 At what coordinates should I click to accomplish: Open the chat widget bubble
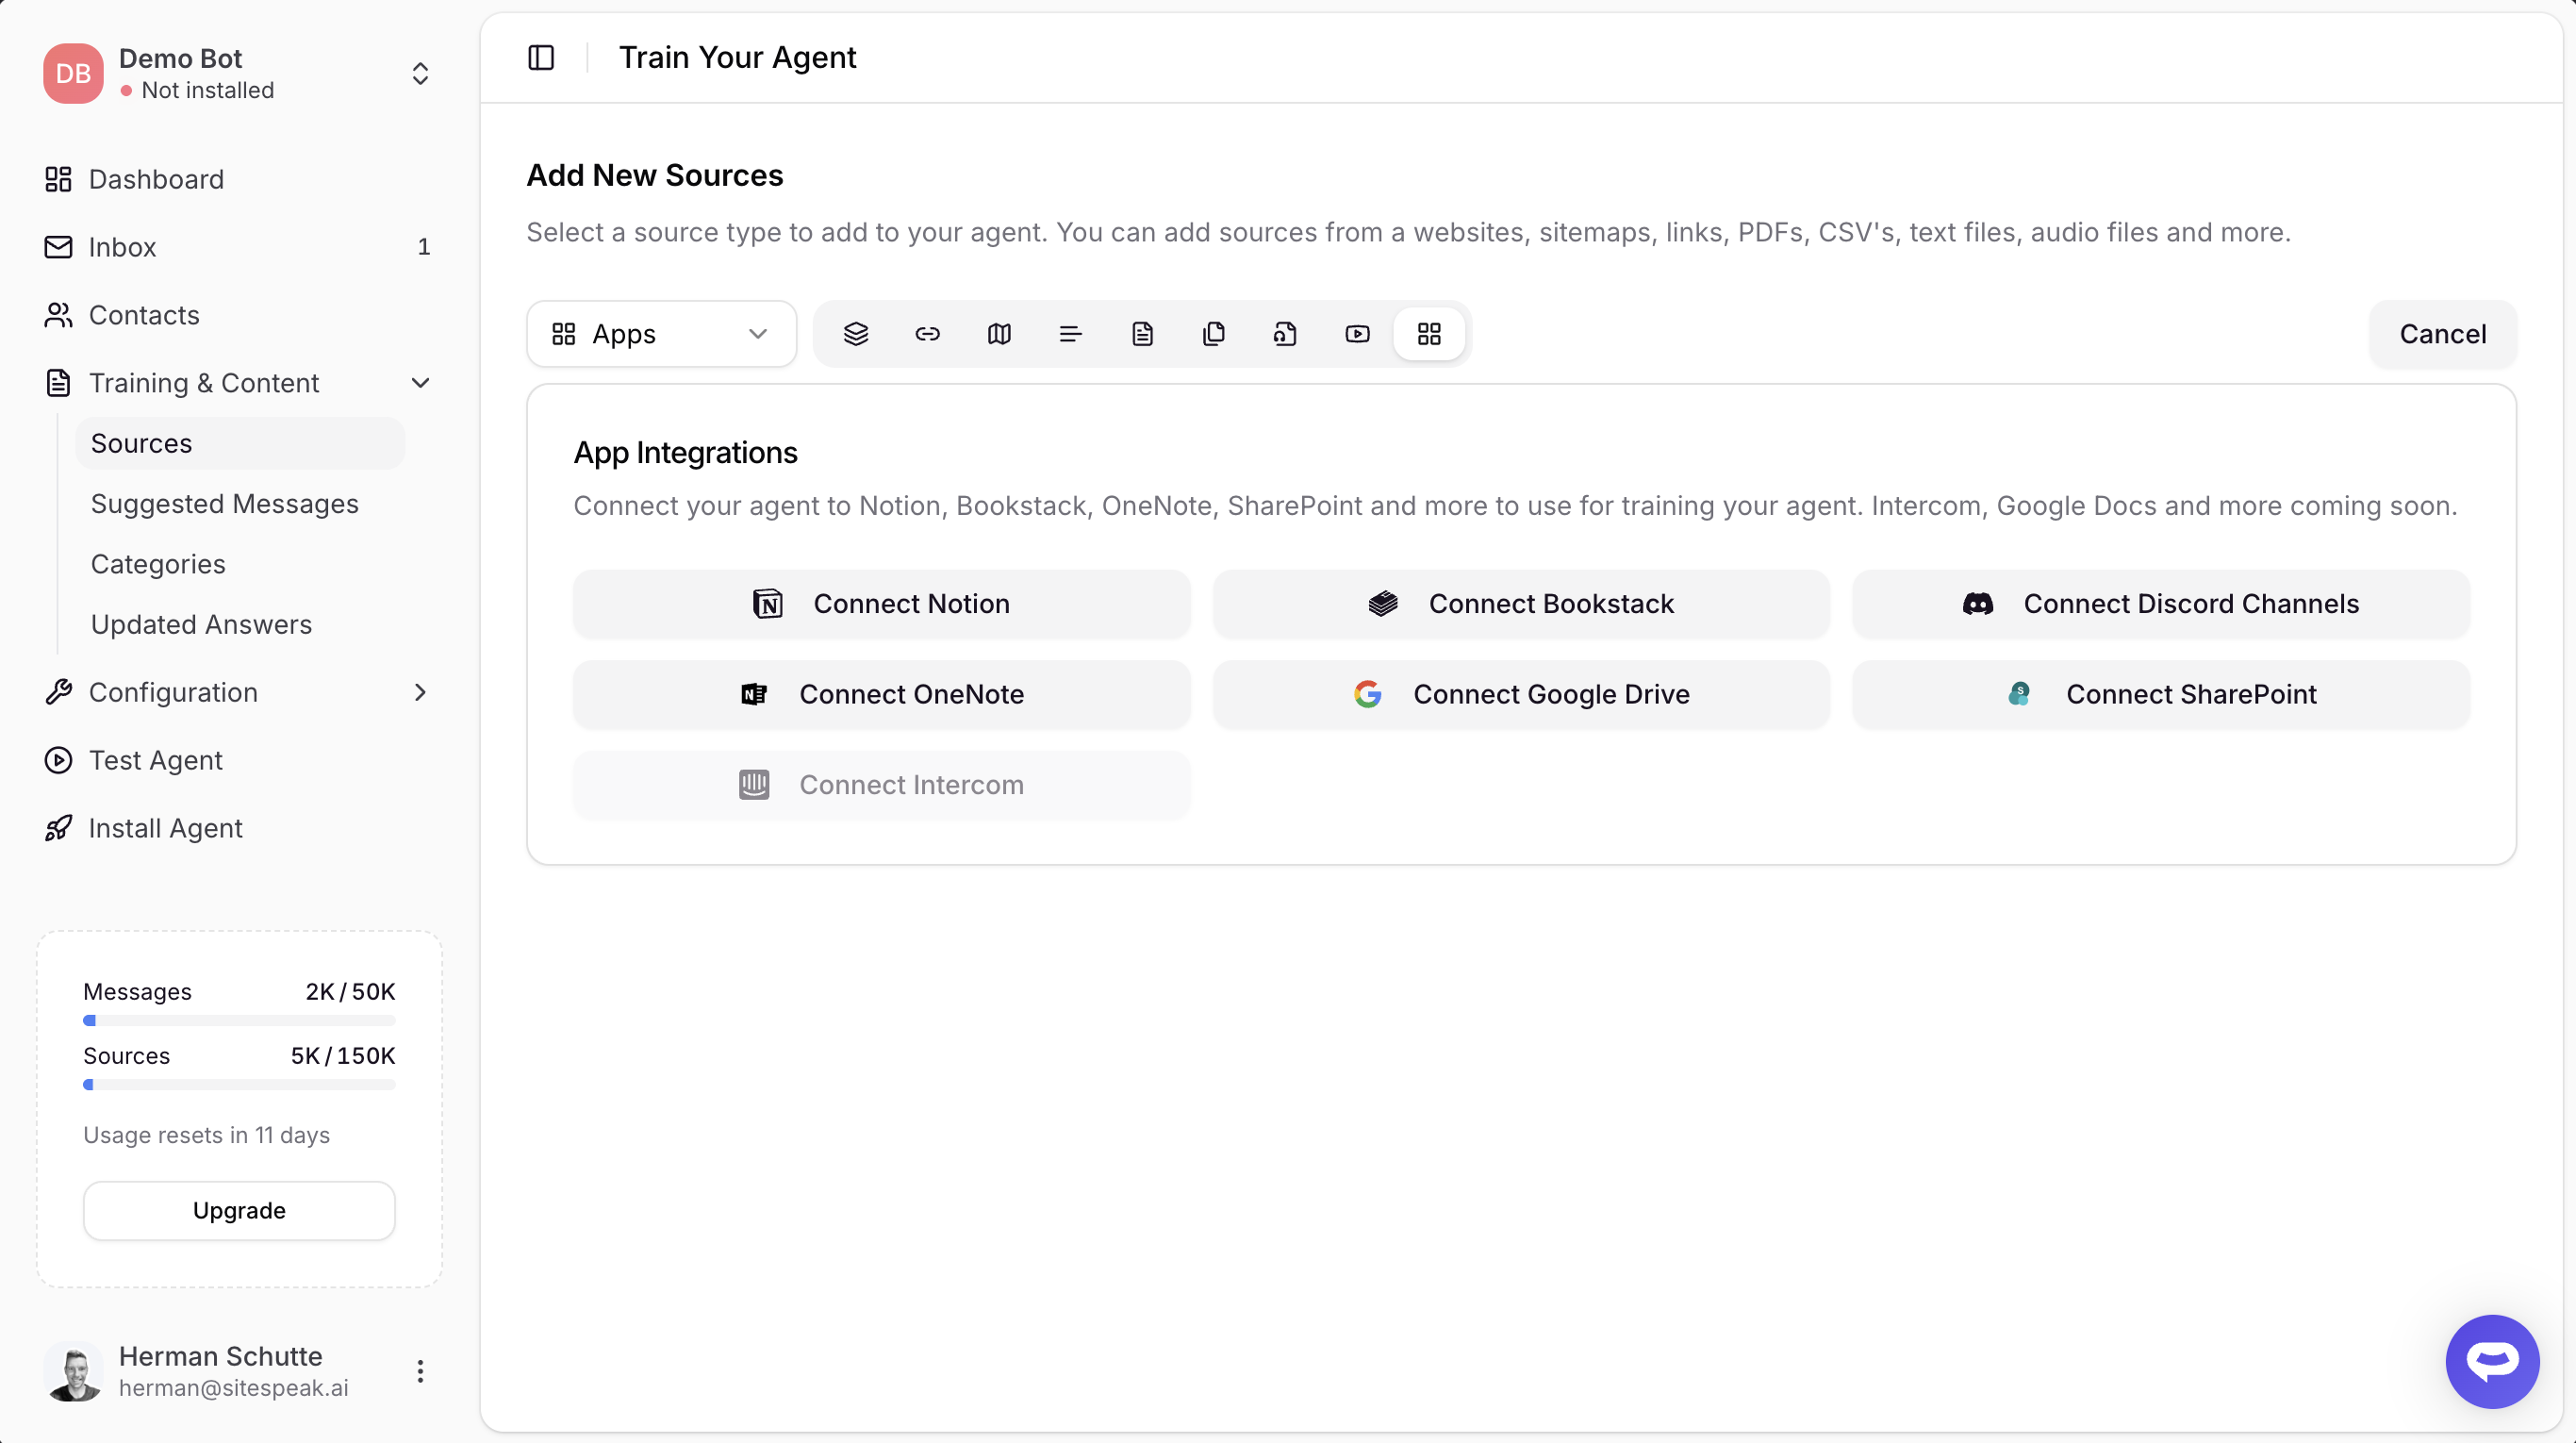tap(2492, 1360)
